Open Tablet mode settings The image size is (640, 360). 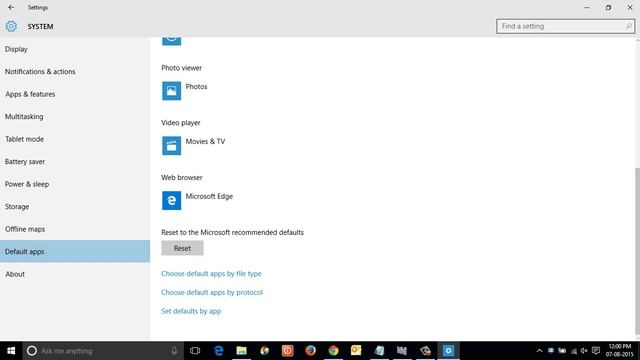tap(75, 139)
